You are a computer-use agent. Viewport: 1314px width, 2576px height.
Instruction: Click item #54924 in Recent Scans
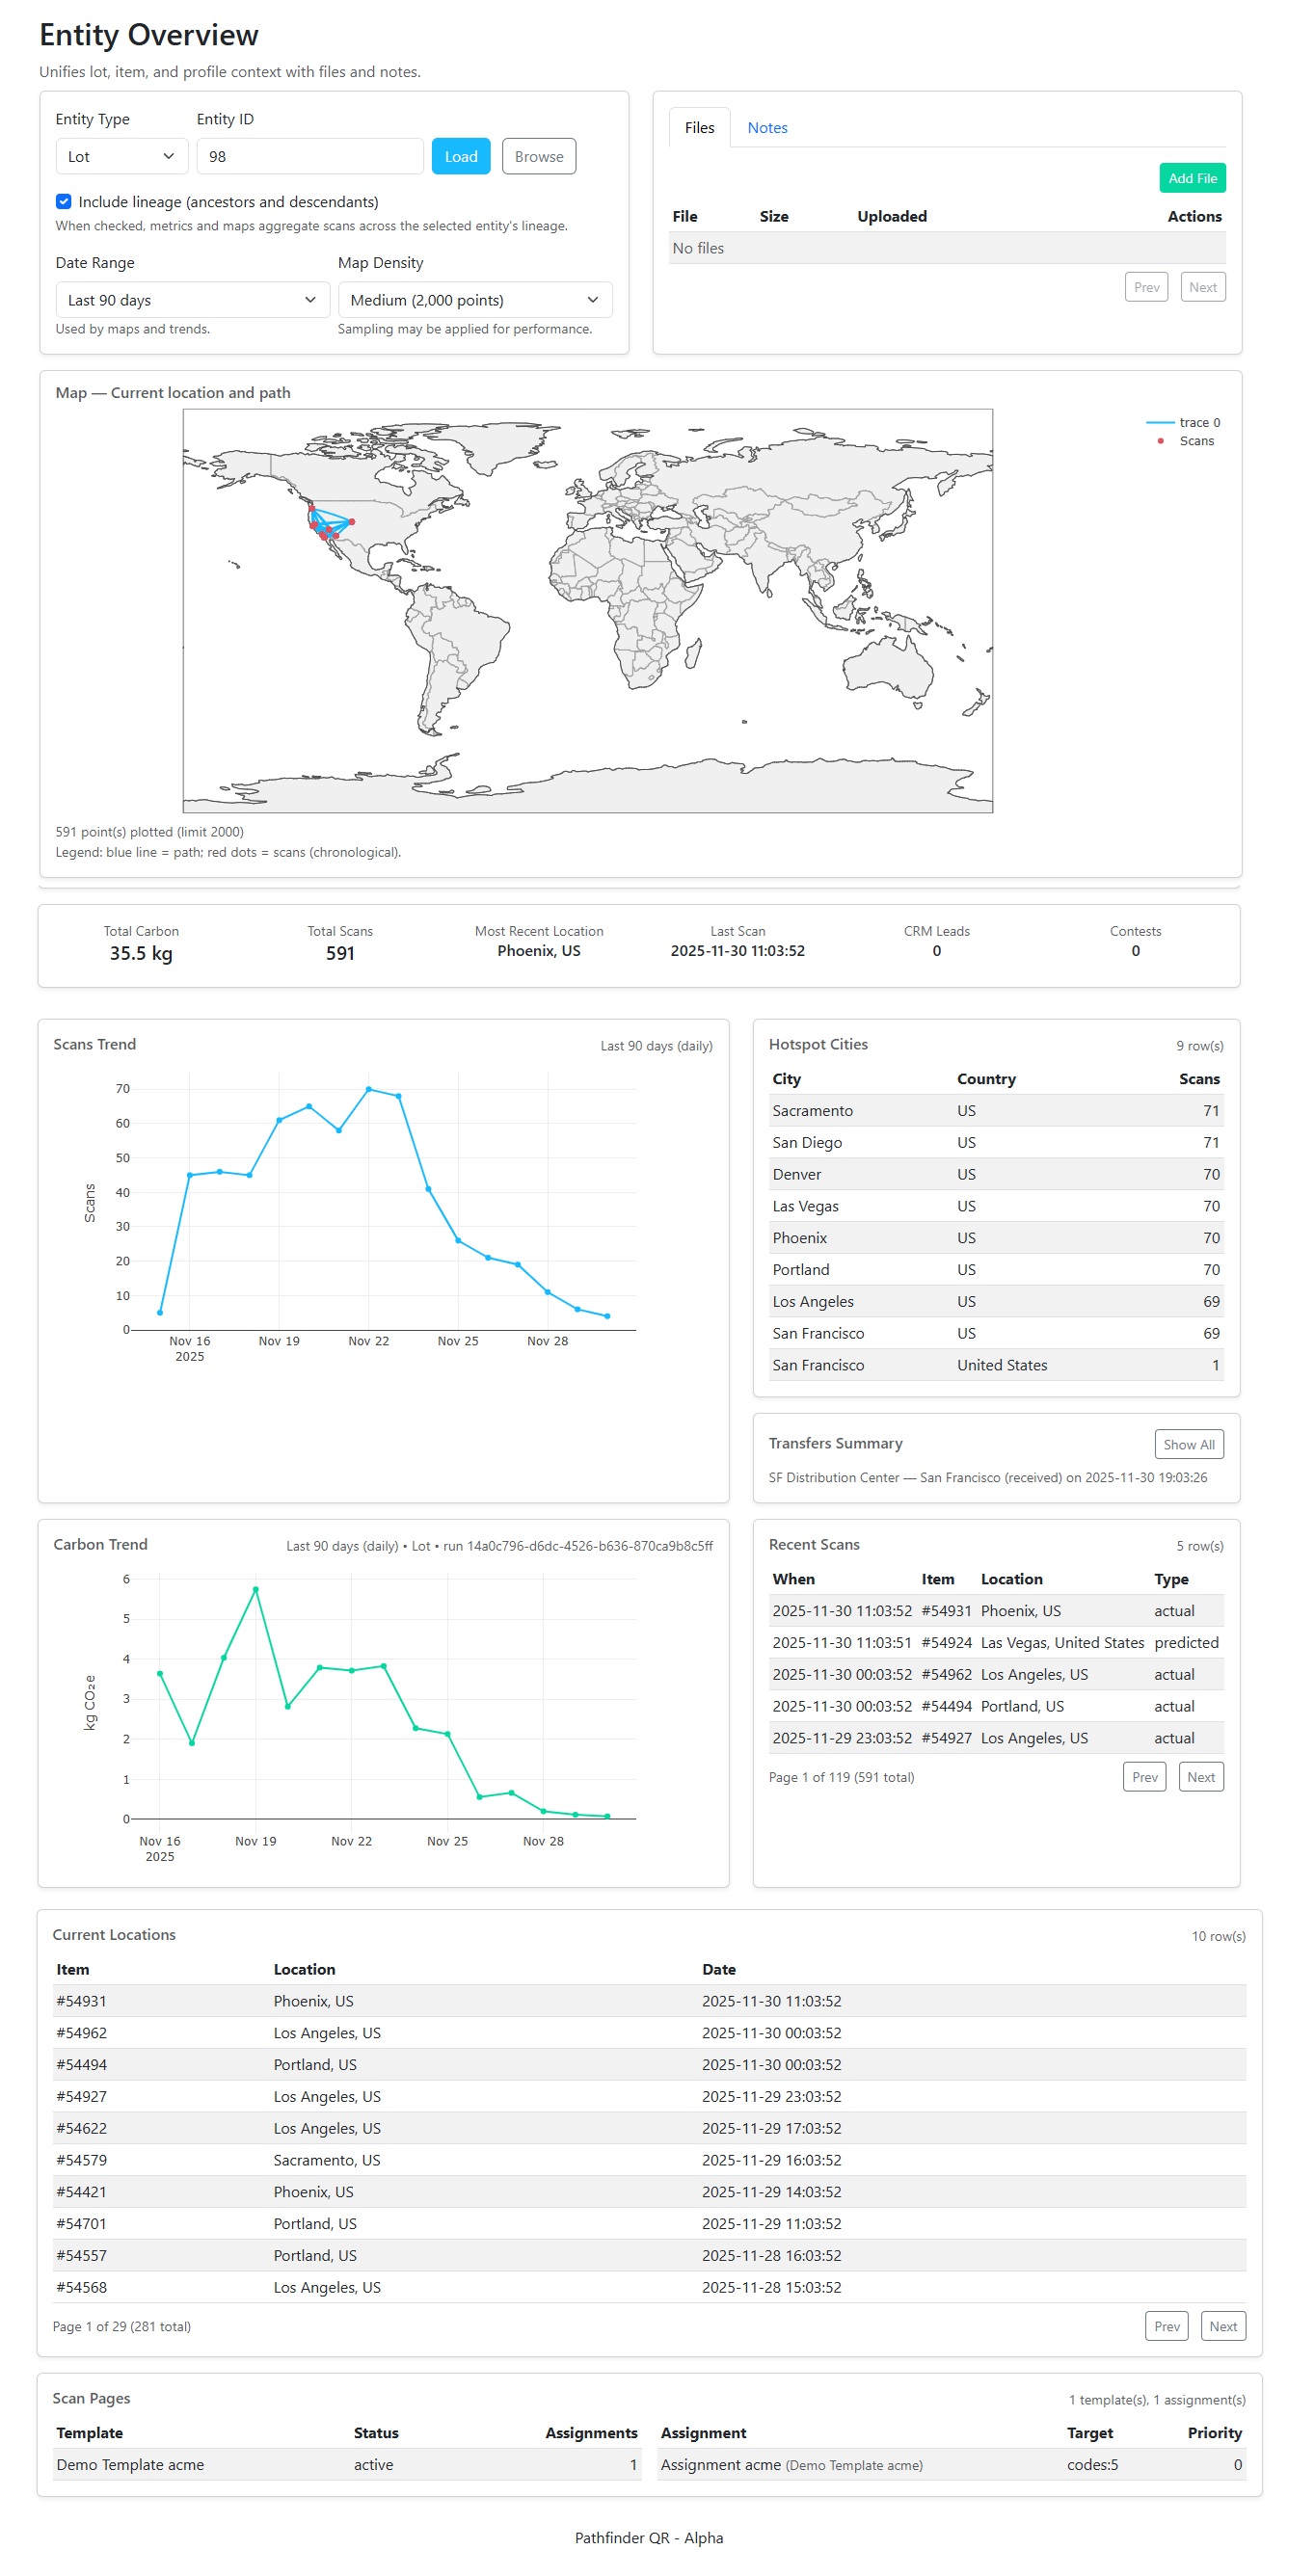pos(946,1643)
